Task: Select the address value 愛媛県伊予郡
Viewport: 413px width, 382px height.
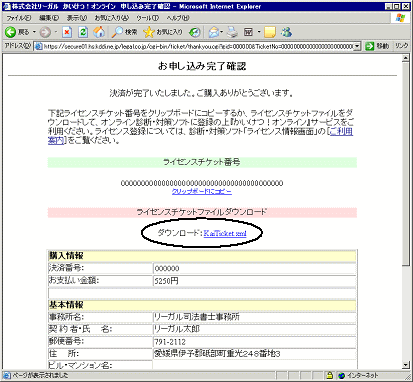Action: coord(217,354)
